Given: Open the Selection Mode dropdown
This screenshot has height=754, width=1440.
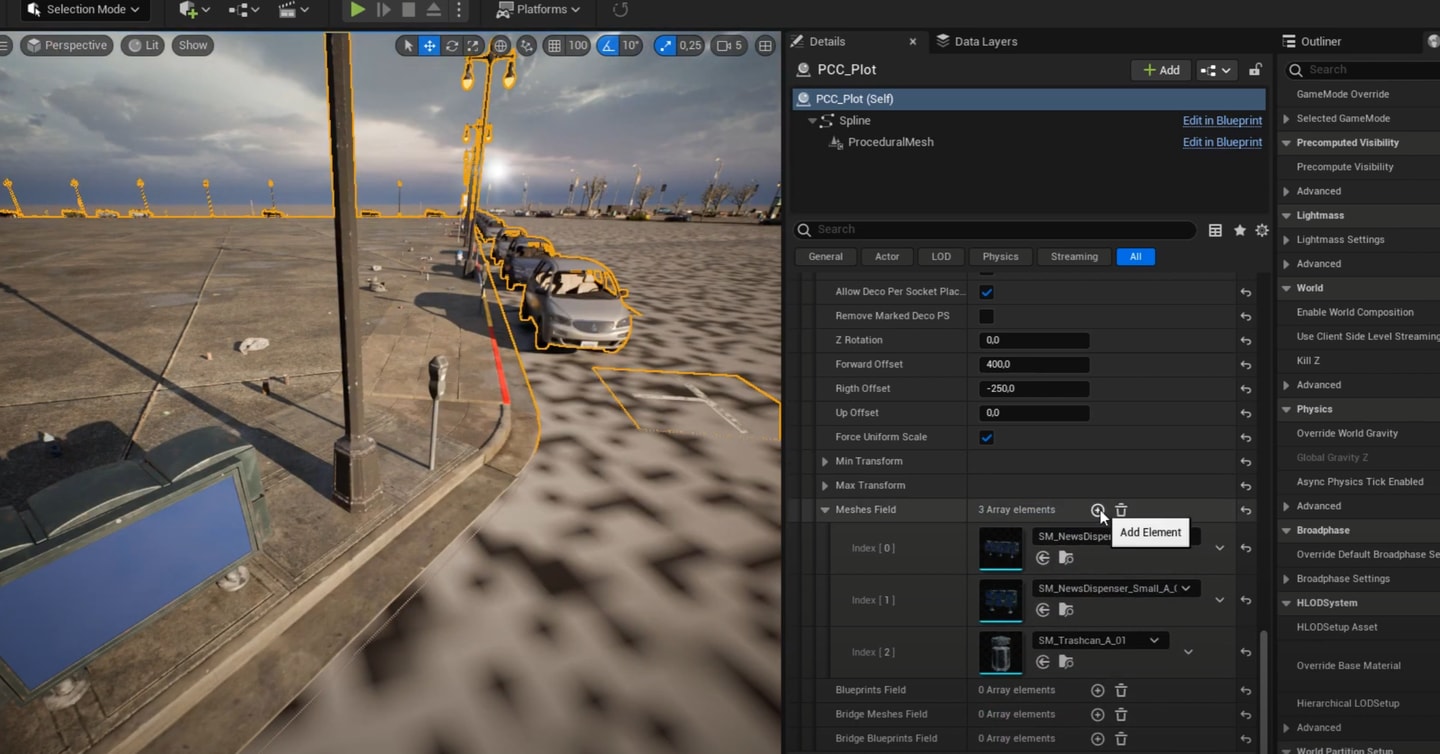Looking at the screenshot, I should click(x=84, y=10).
